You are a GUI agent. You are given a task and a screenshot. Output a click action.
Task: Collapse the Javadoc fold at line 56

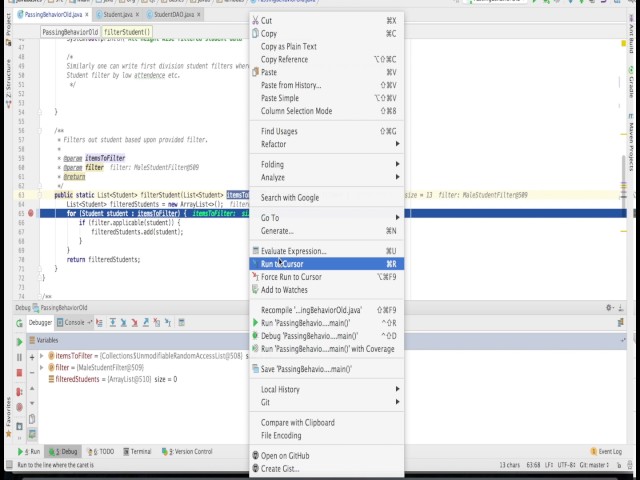tap(40, 131)
